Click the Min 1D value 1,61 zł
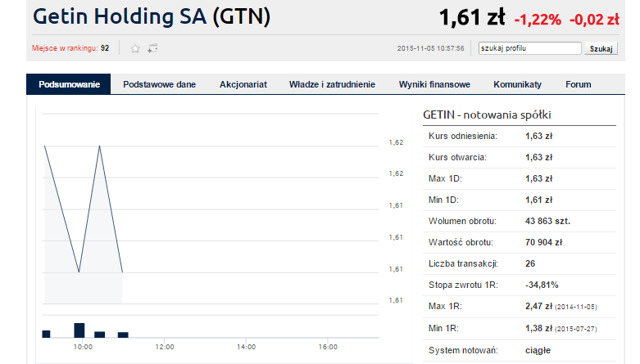 538,200
